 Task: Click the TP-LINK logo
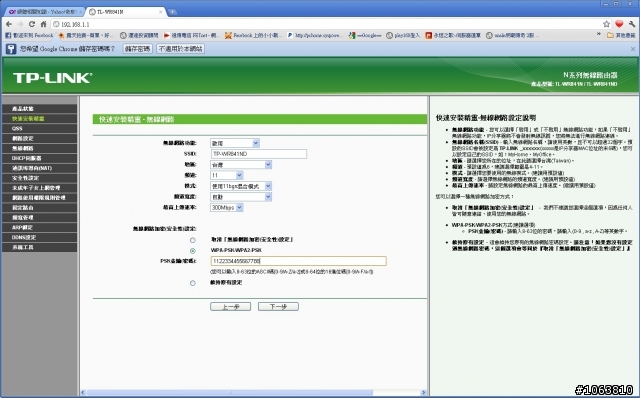53,78
